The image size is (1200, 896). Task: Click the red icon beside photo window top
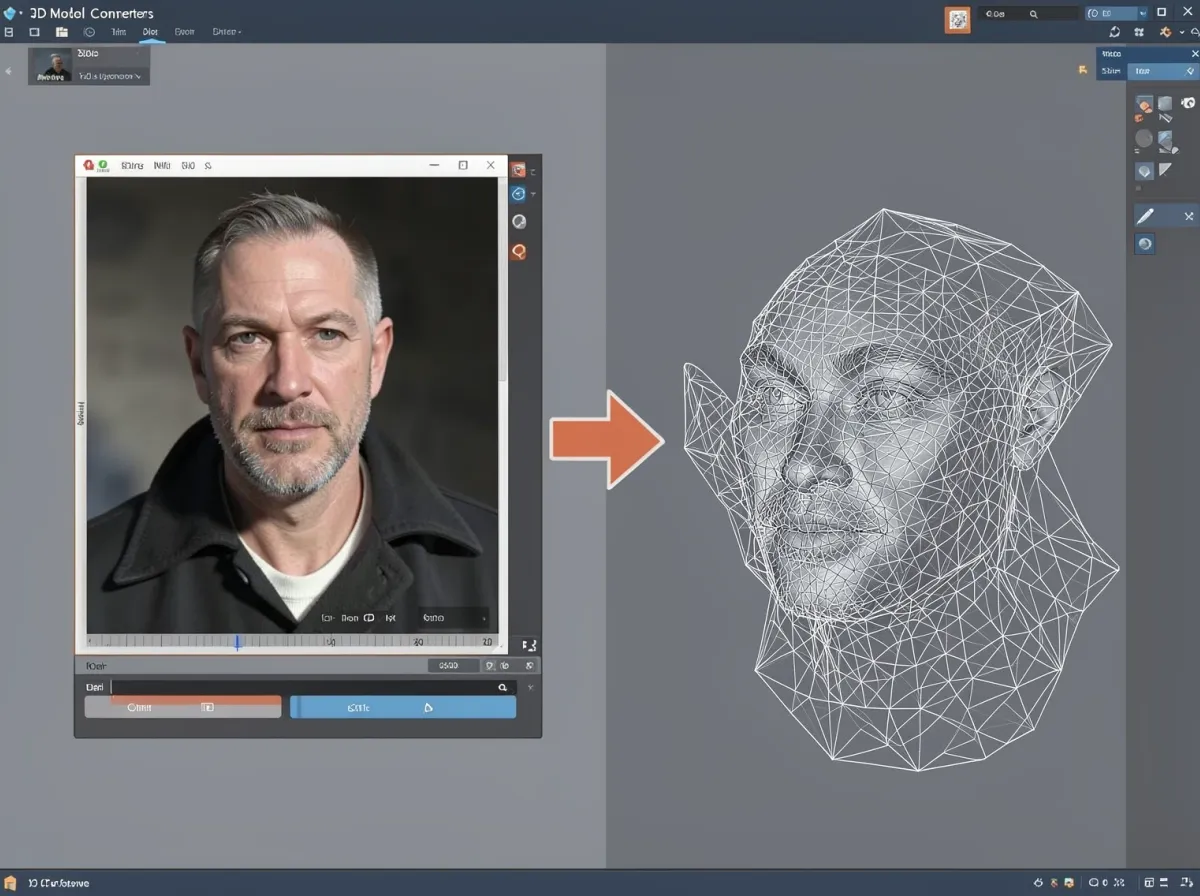click(518, 170)
